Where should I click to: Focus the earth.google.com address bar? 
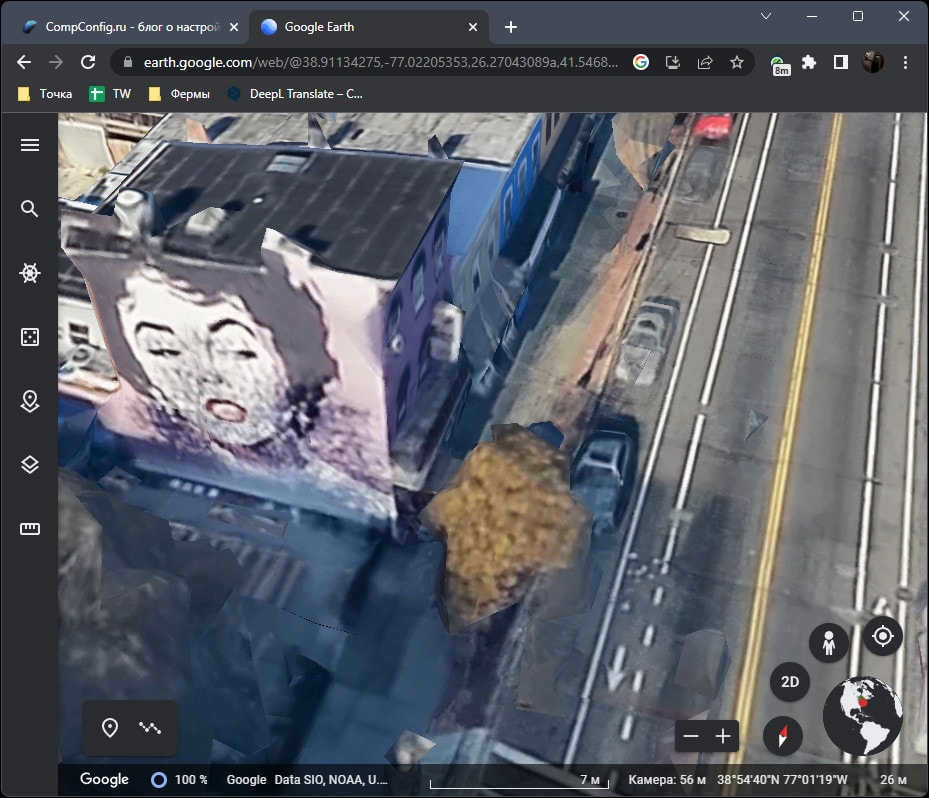(379, 62)
